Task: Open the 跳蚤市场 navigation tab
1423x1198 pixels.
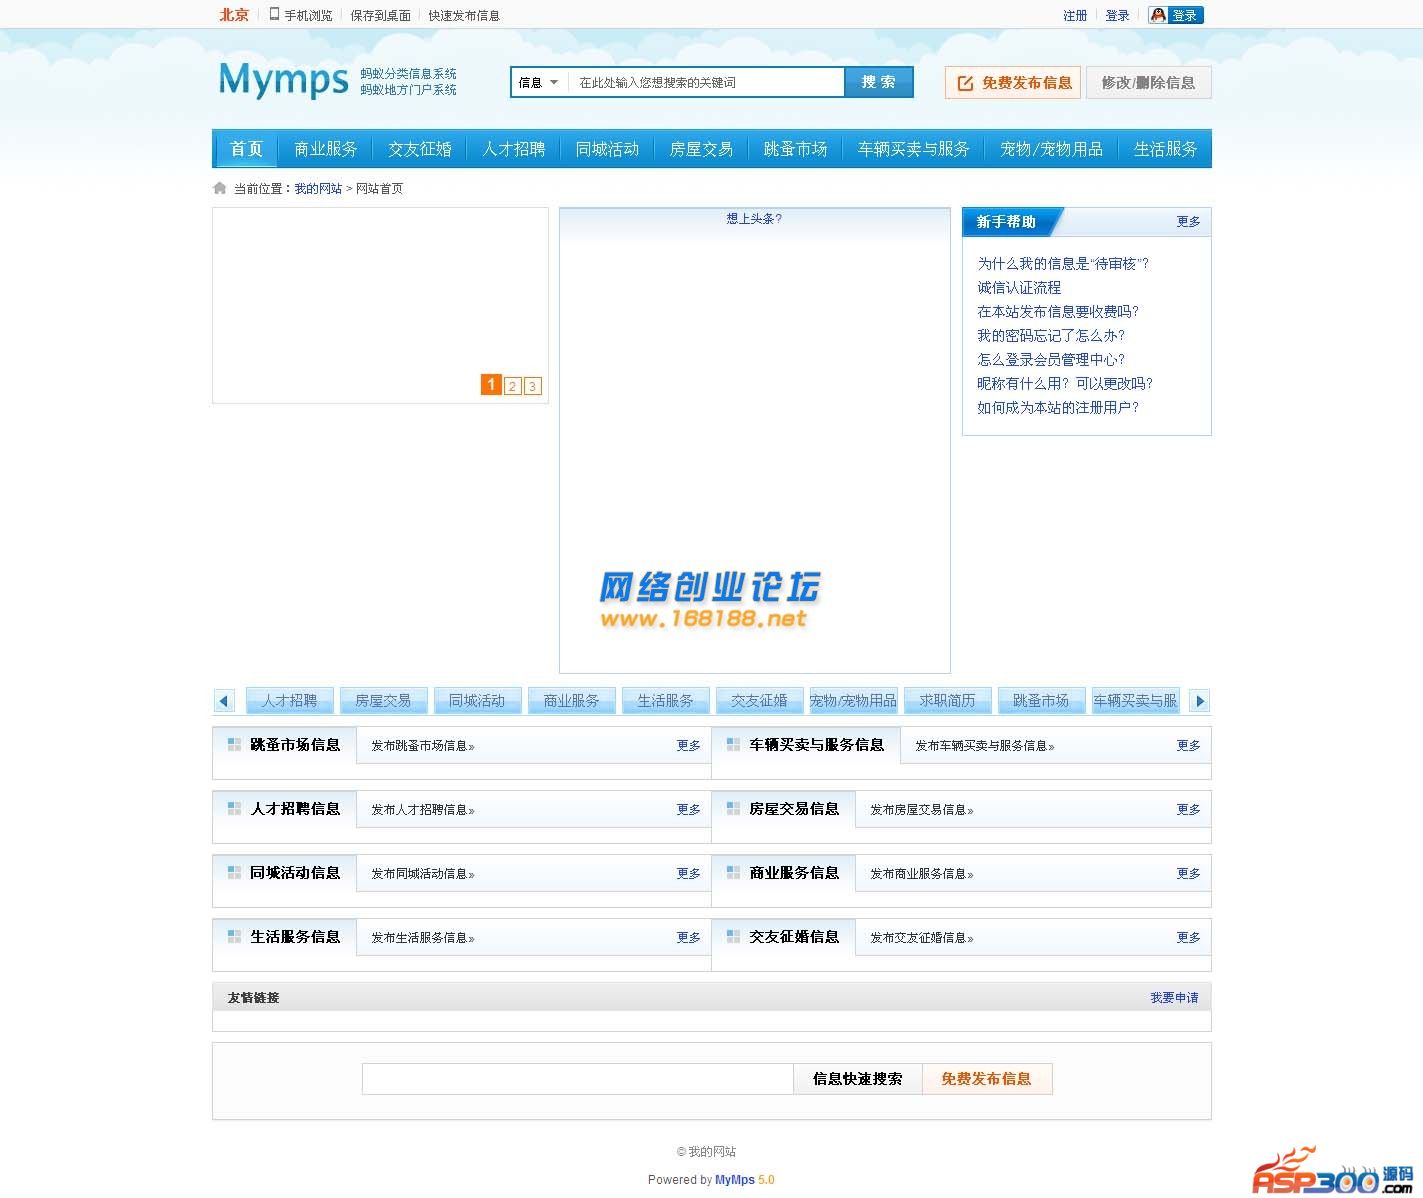Action: coord(795,148)
